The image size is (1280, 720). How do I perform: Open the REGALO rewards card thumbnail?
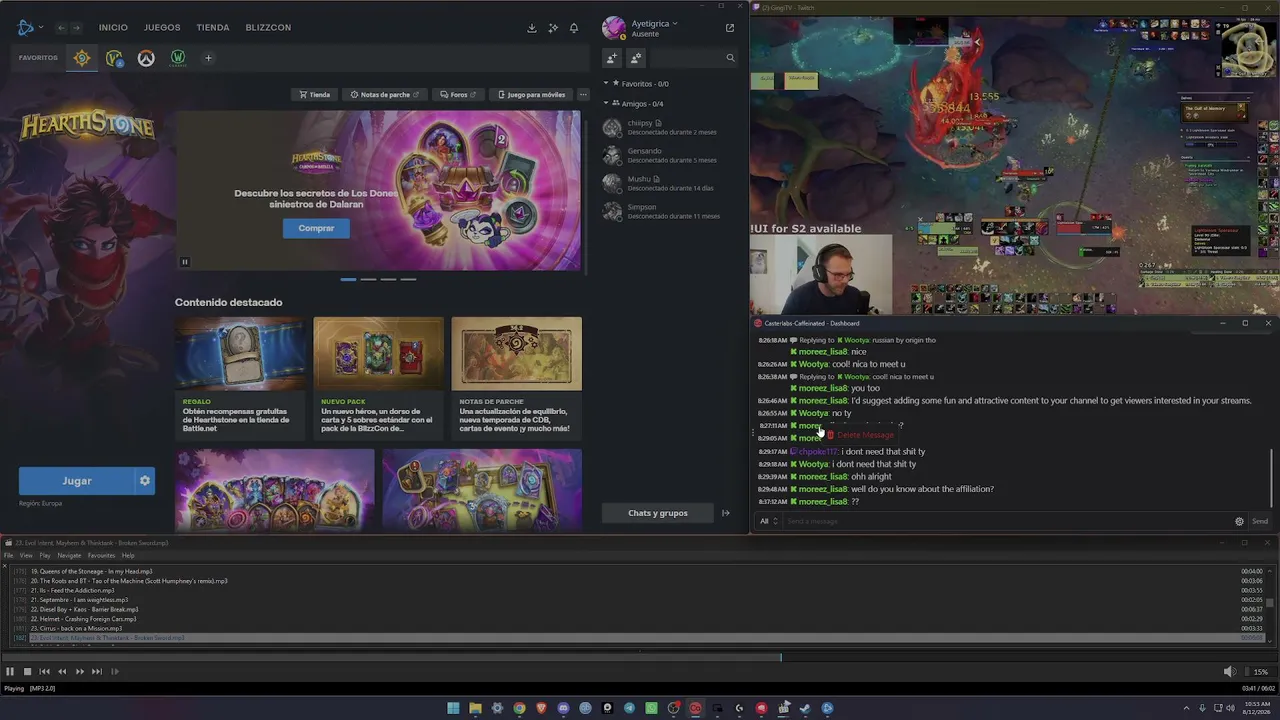coord(240,353)
